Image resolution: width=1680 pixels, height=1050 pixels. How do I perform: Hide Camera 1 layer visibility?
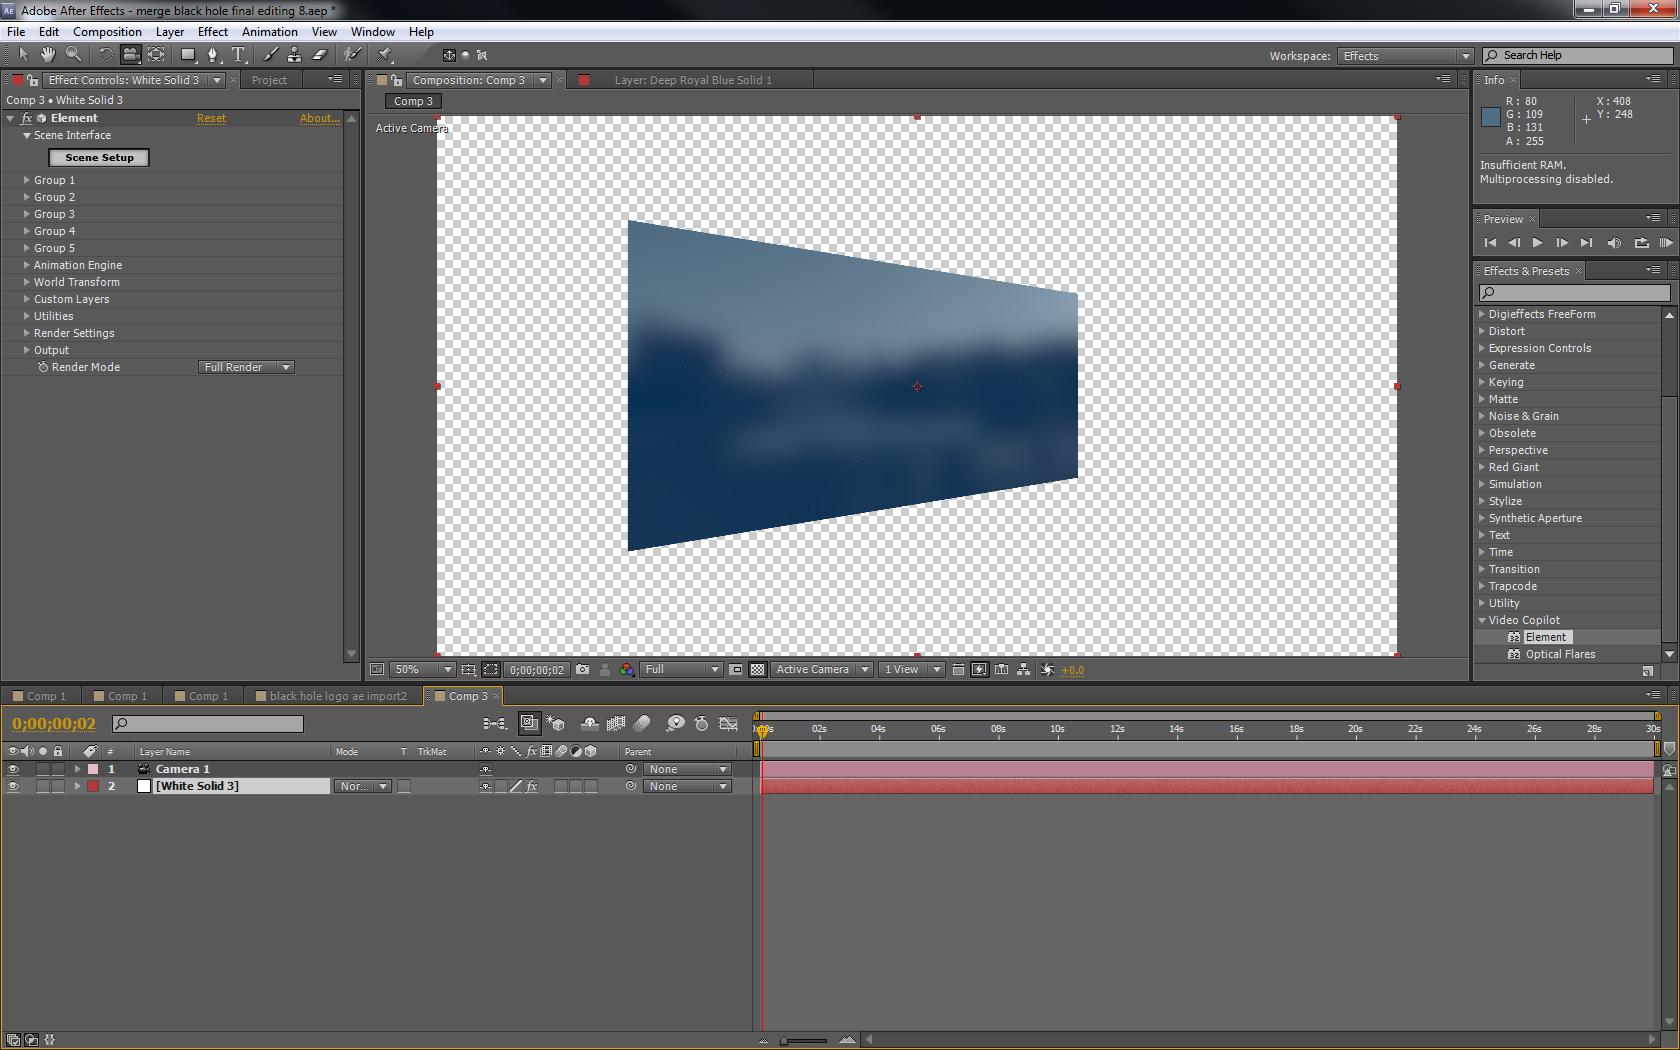13,769
